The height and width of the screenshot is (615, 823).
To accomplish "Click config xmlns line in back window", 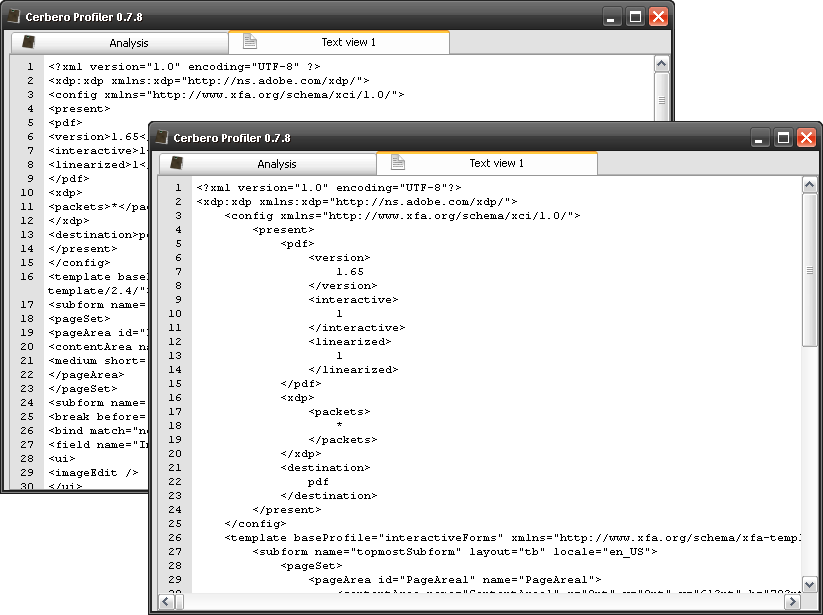I will 226,95.
